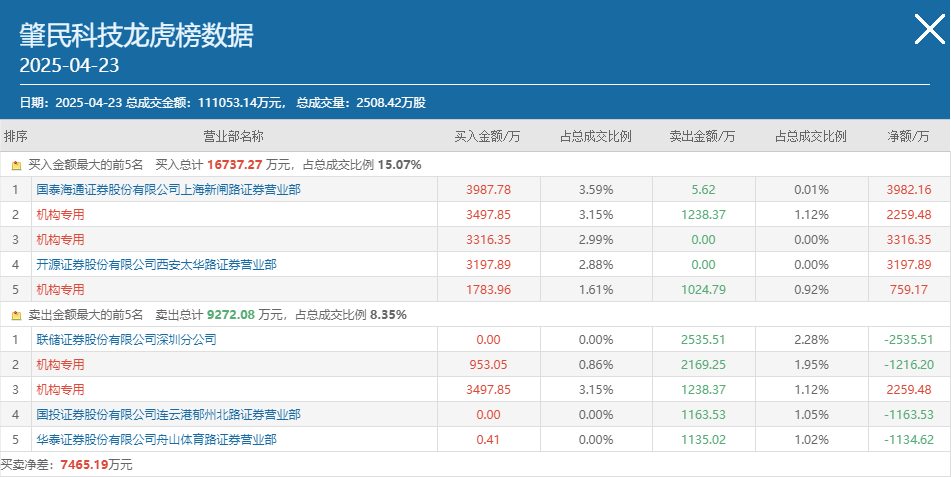Select the 0.92% ratio cell
Screen dimensions: 951x477
(811, 289)
